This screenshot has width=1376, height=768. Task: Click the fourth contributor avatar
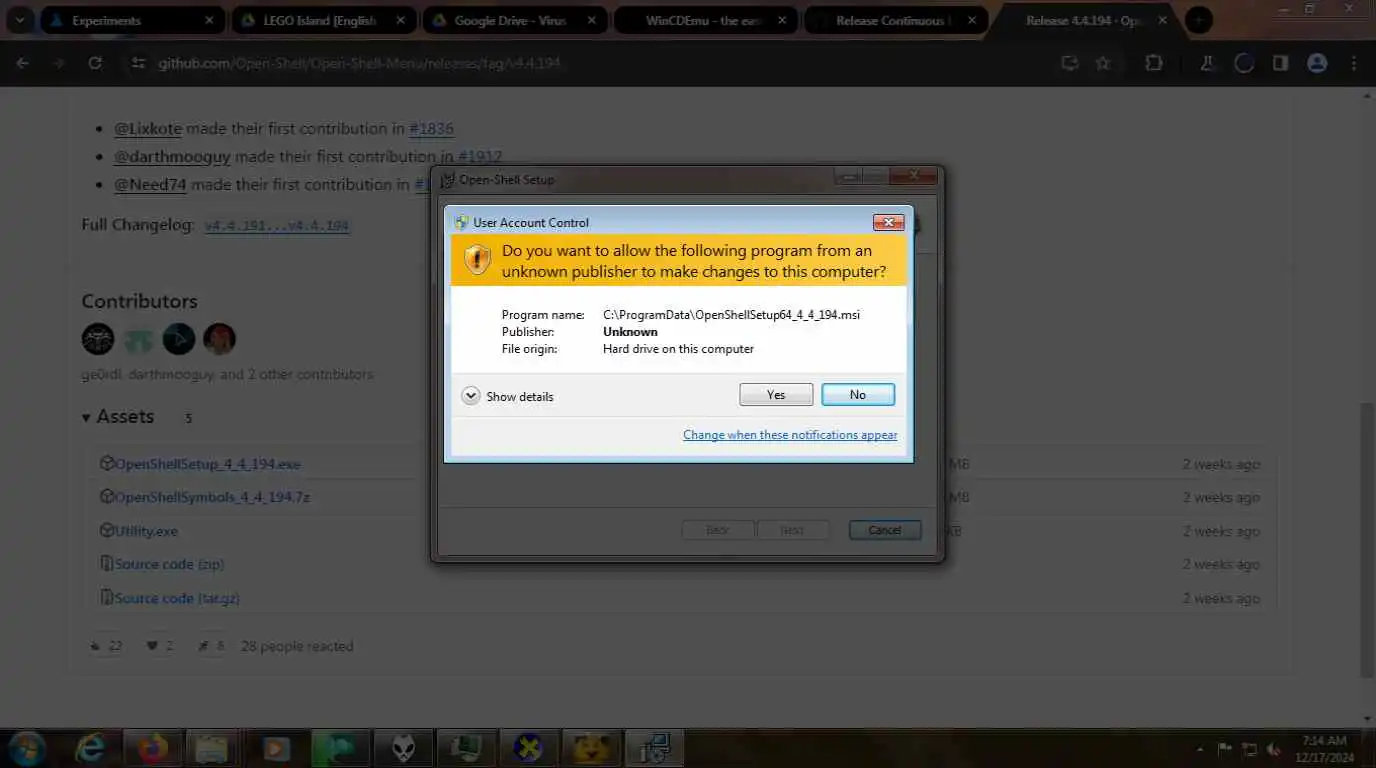219,339
